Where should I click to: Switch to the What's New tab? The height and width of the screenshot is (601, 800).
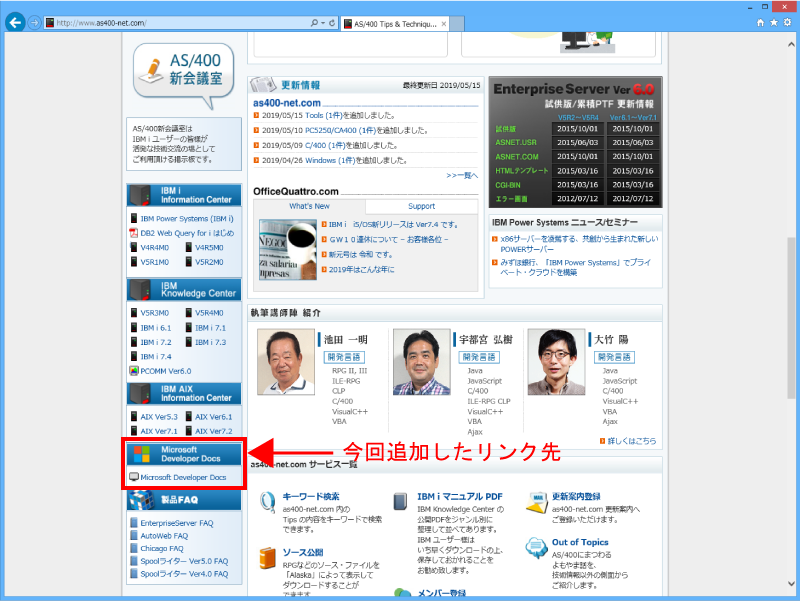(309, 206)
